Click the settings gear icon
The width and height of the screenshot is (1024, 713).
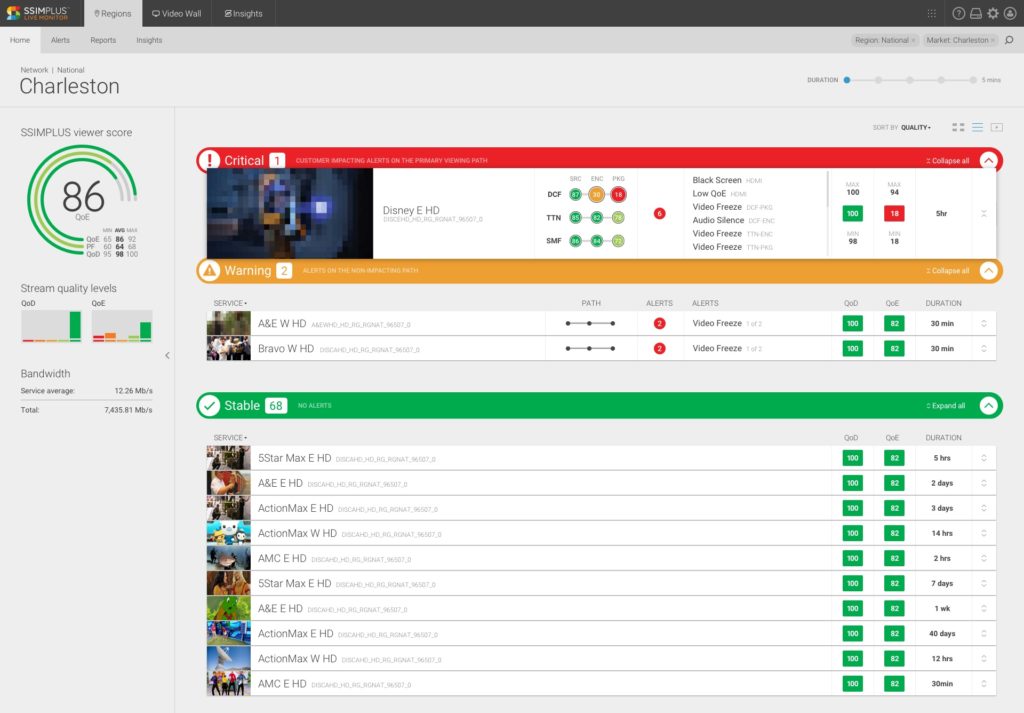[993, 13]
